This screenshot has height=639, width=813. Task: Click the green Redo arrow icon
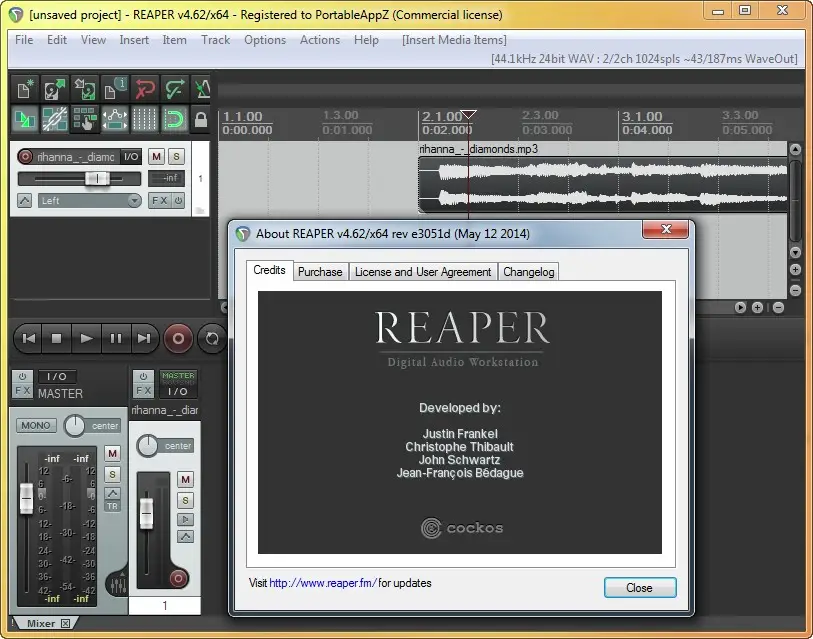point(175,89)
